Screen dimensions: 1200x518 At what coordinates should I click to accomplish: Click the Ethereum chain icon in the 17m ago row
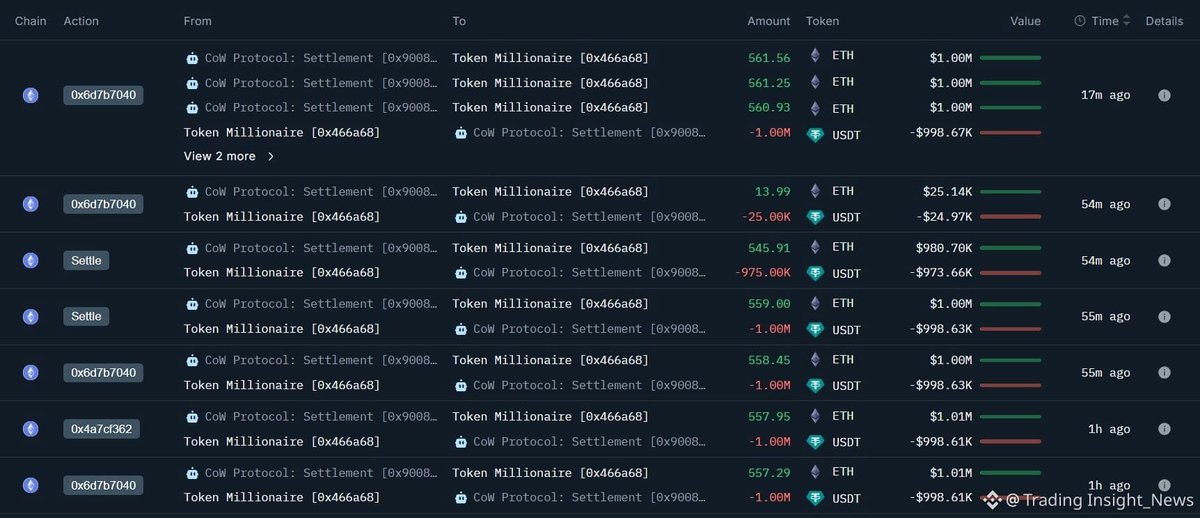click(x=30, y=95)
